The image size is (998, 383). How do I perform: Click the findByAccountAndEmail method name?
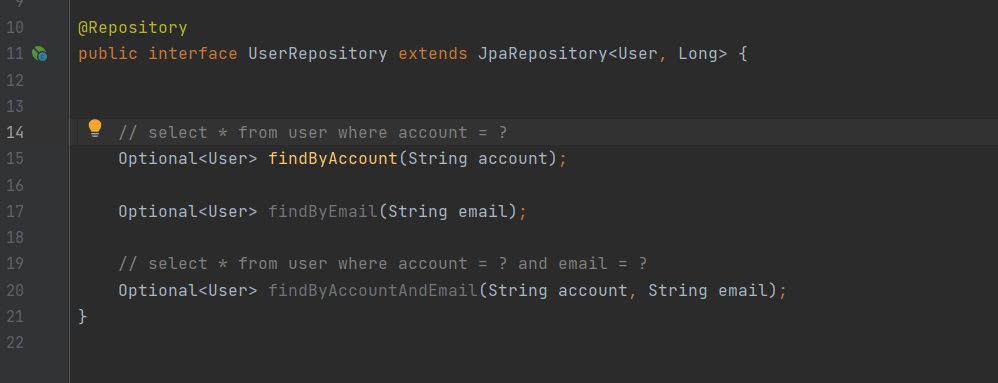click(373, 291)
